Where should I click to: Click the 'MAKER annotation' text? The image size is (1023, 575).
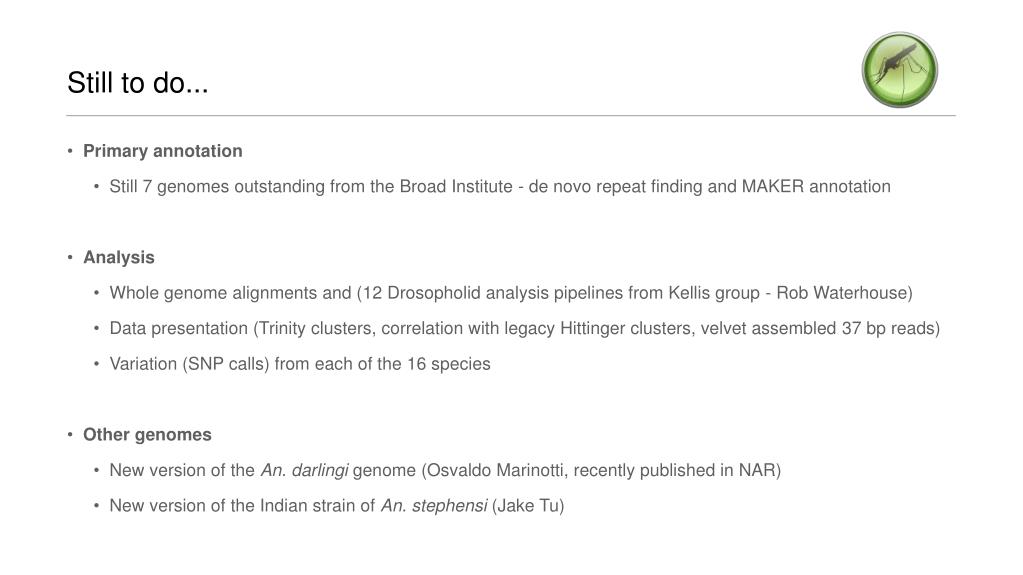[x=816, y=187]
